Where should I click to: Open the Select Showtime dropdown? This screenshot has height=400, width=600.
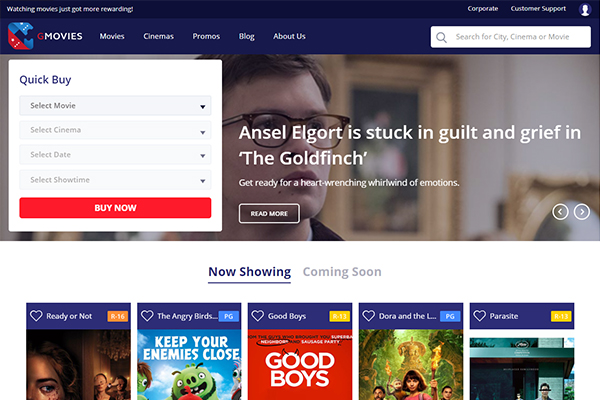(x=115, y=180)
